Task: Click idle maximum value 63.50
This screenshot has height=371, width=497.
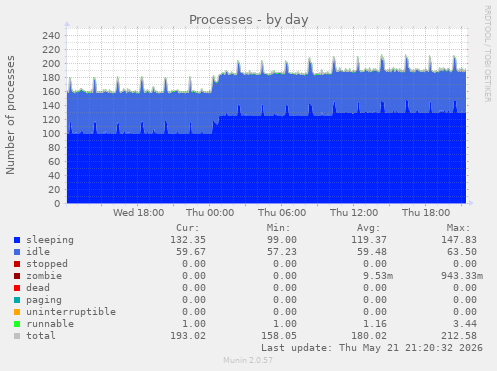Action: (462, 252)
